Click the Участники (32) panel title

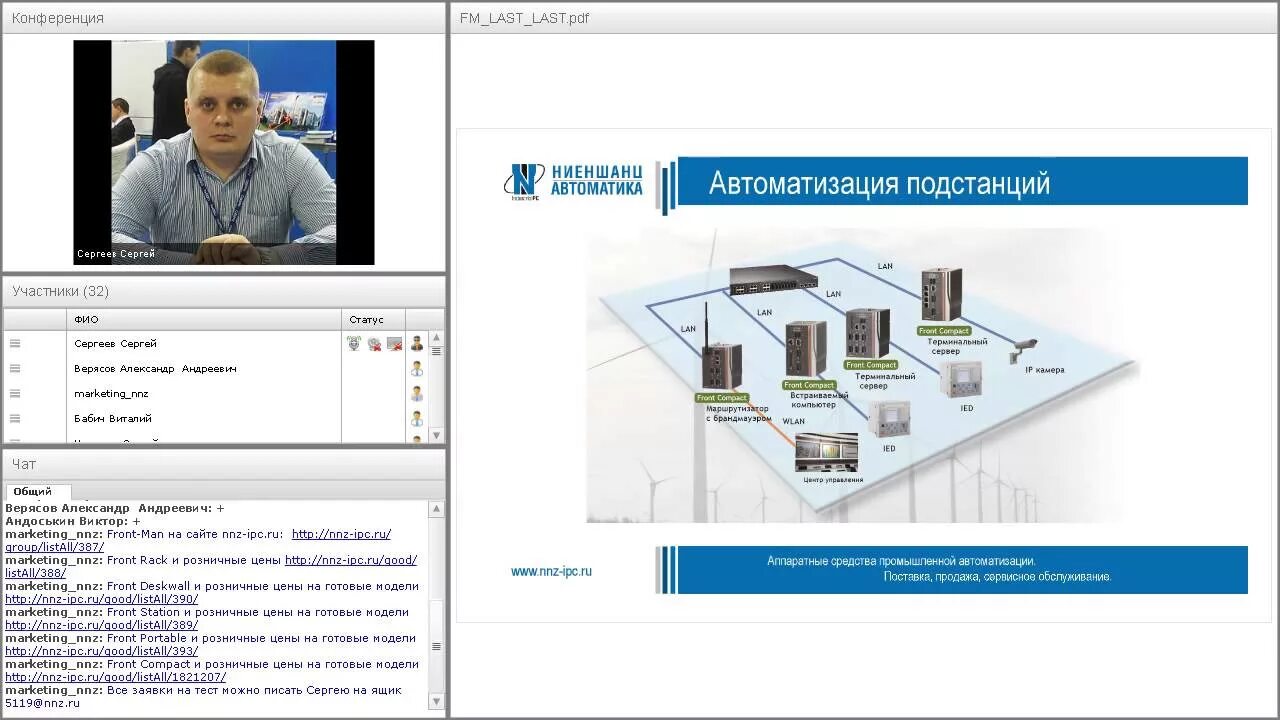(x=60, y=291)
